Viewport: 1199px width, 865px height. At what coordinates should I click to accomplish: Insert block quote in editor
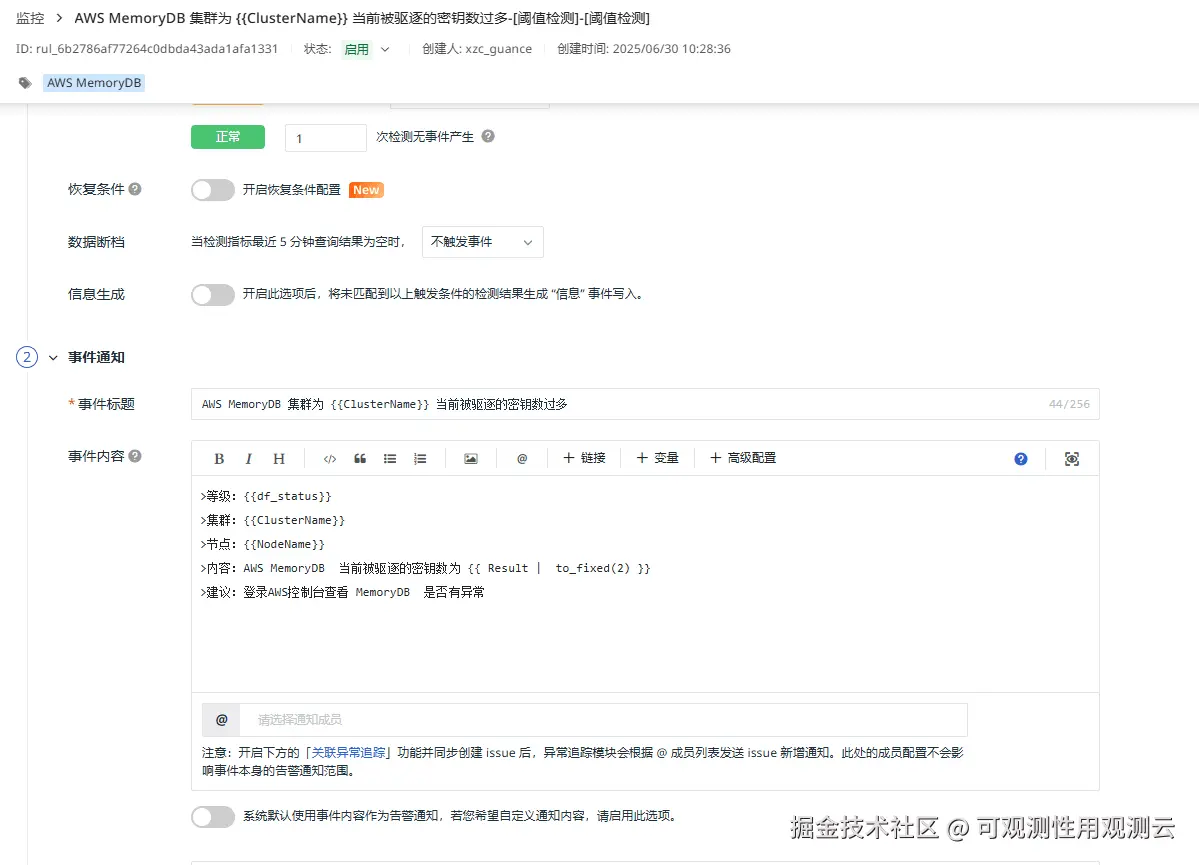[360, 459]
